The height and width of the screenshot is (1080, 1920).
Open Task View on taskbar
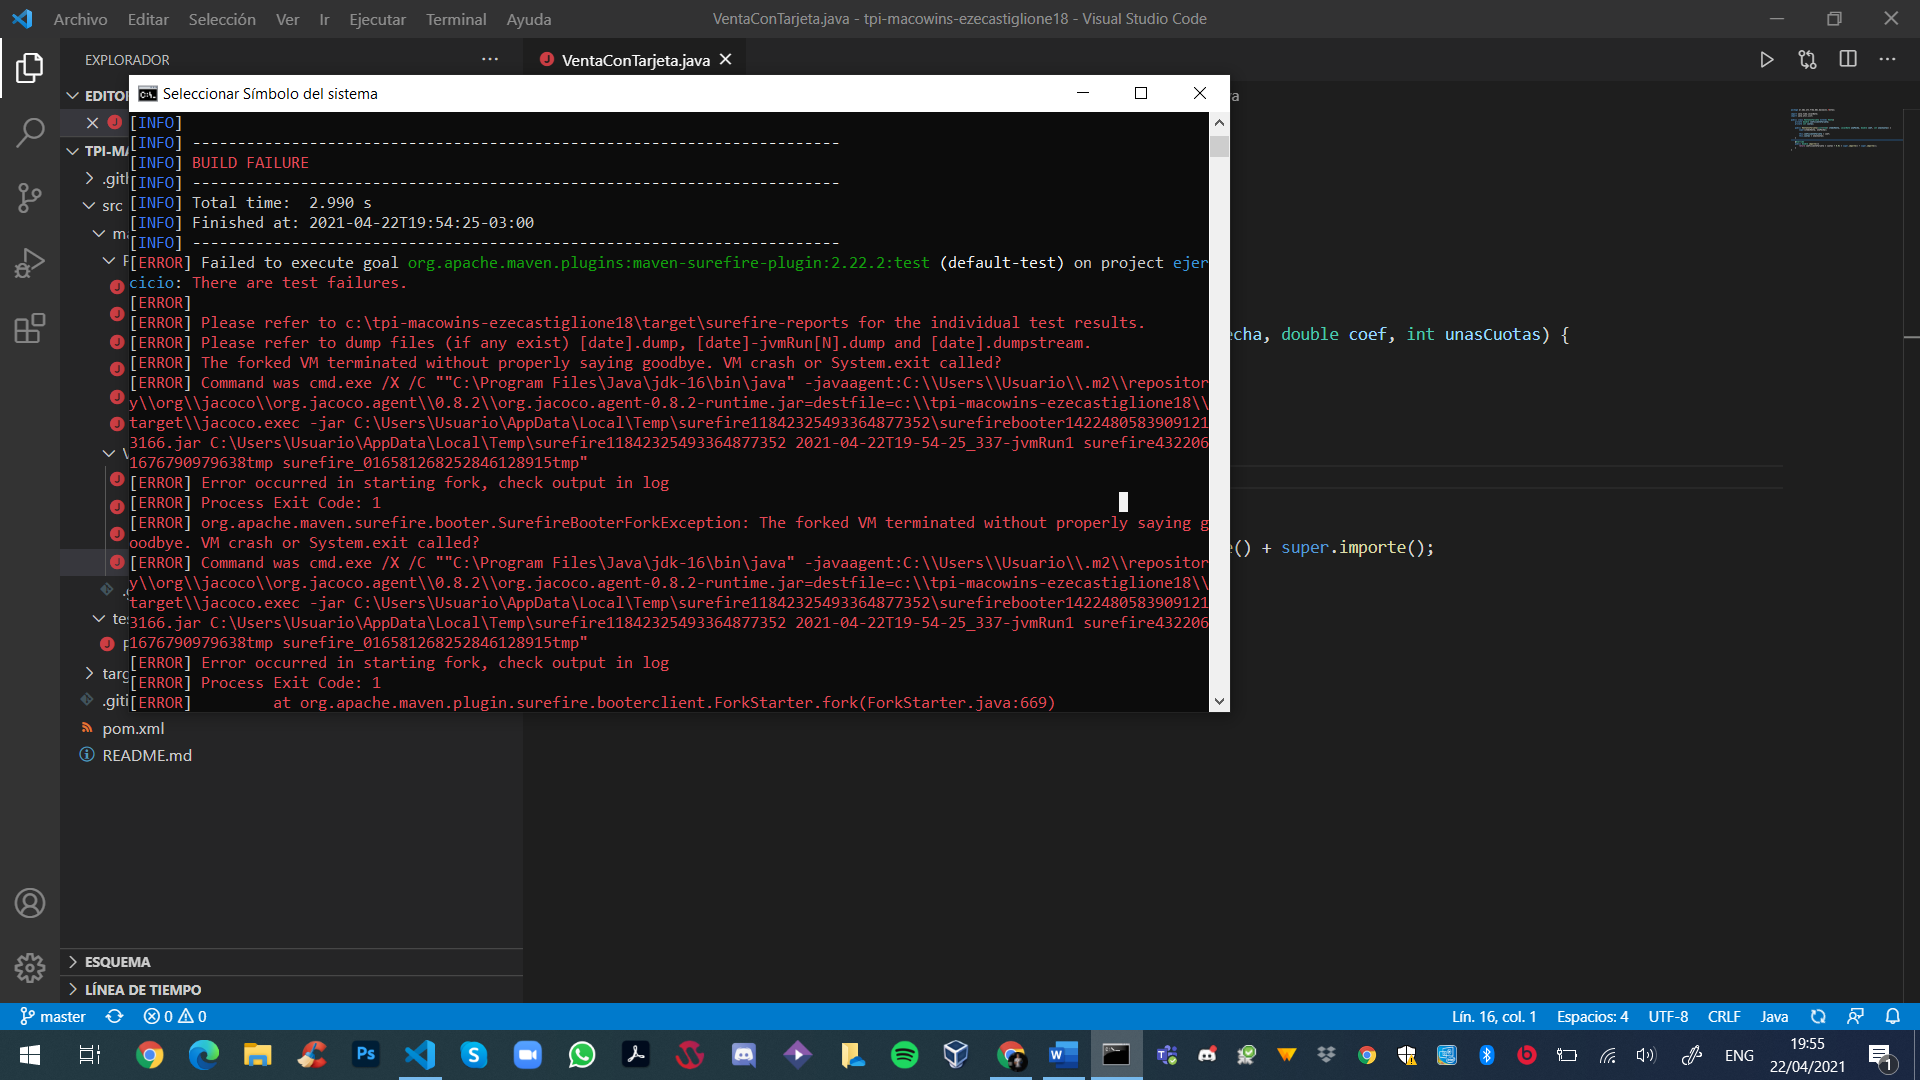89,1055
